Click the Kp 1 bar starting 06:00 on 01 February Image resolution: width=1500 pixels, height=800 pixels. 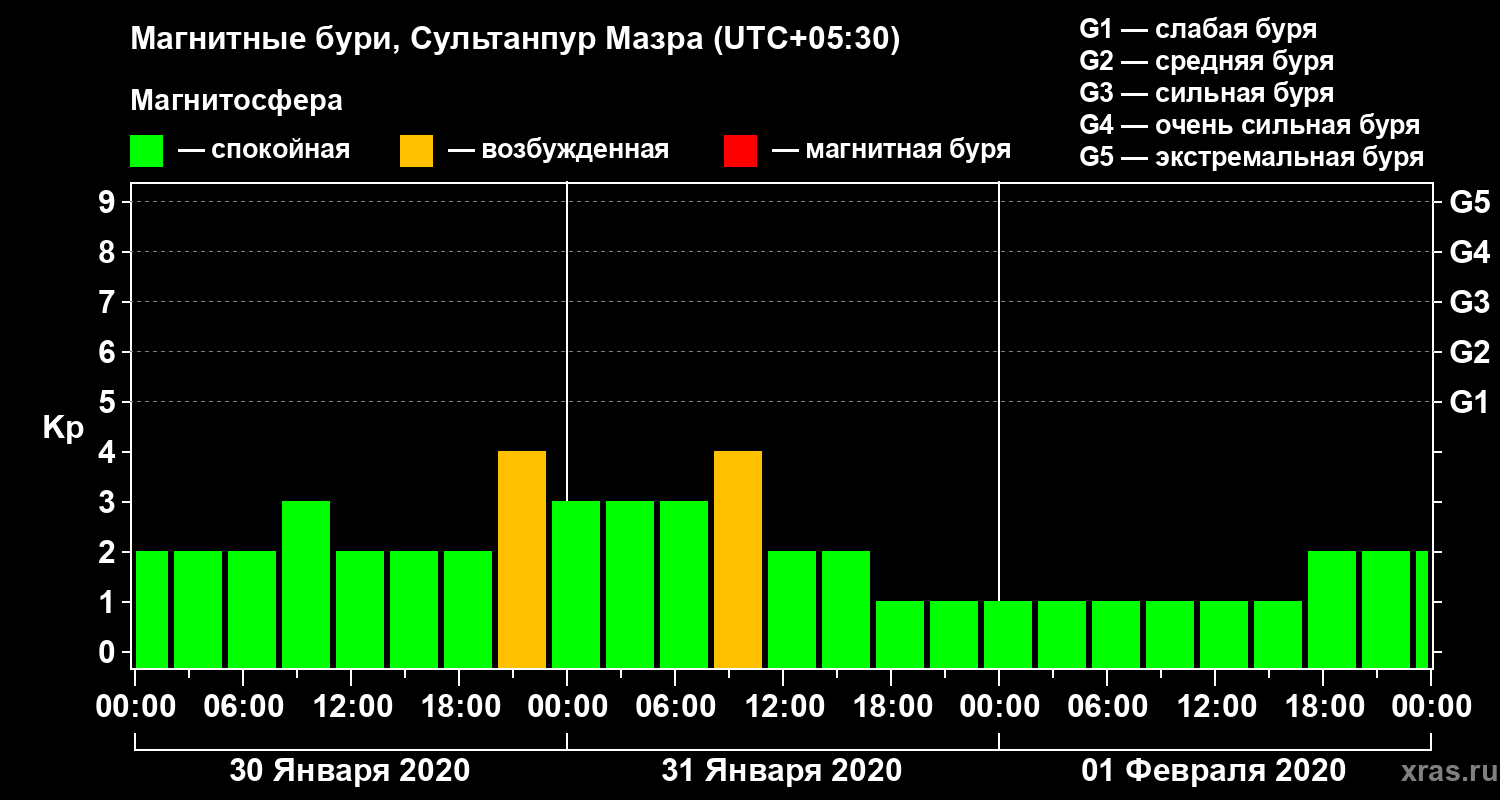tap(1116, 635)
